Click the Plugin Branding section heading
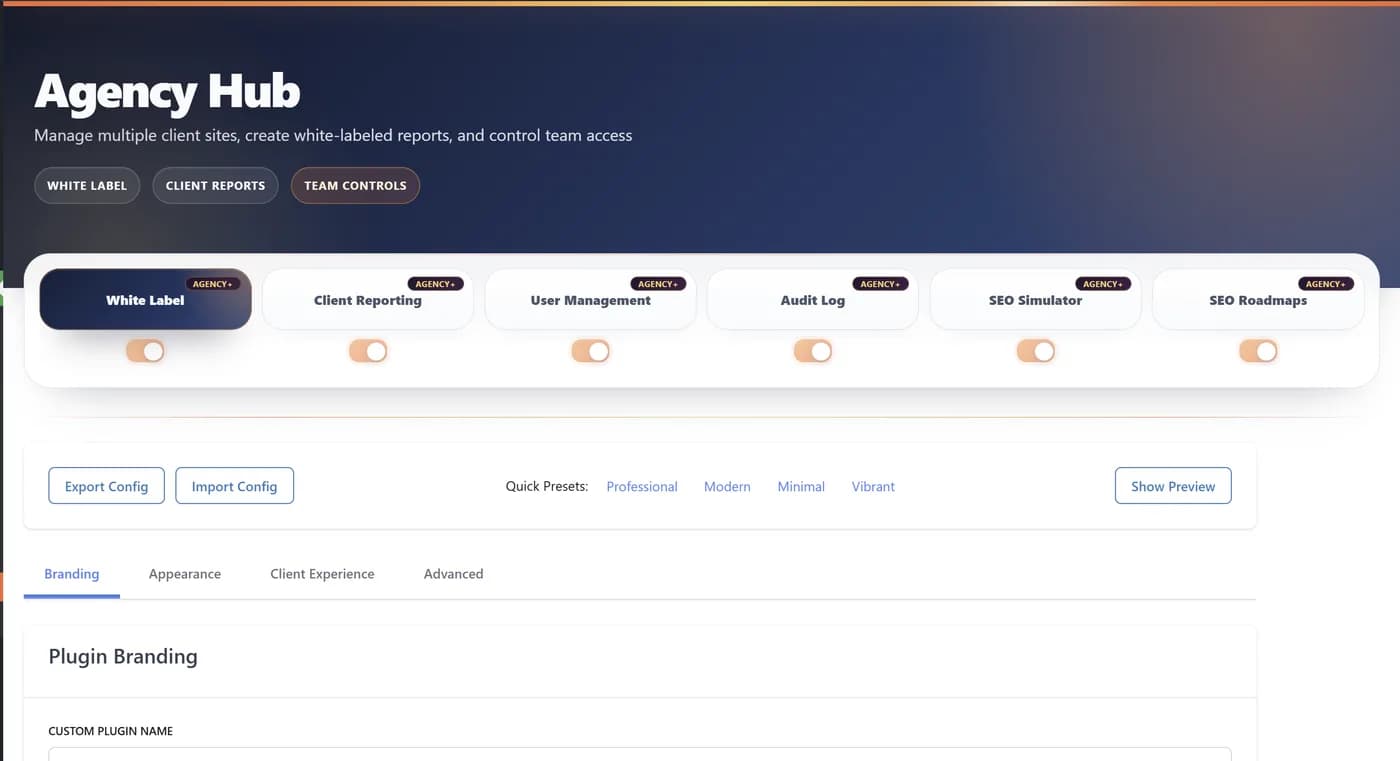The image size is (1400, 761). [x=123, y=657]
